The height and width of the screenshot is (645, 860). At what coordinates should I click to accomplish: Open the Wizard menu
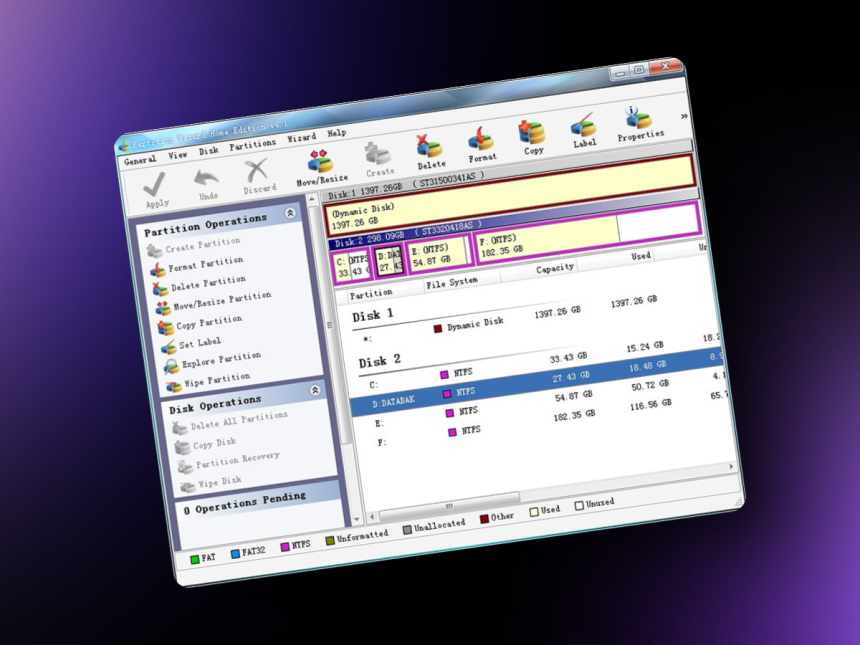click(x=302, y=138)
